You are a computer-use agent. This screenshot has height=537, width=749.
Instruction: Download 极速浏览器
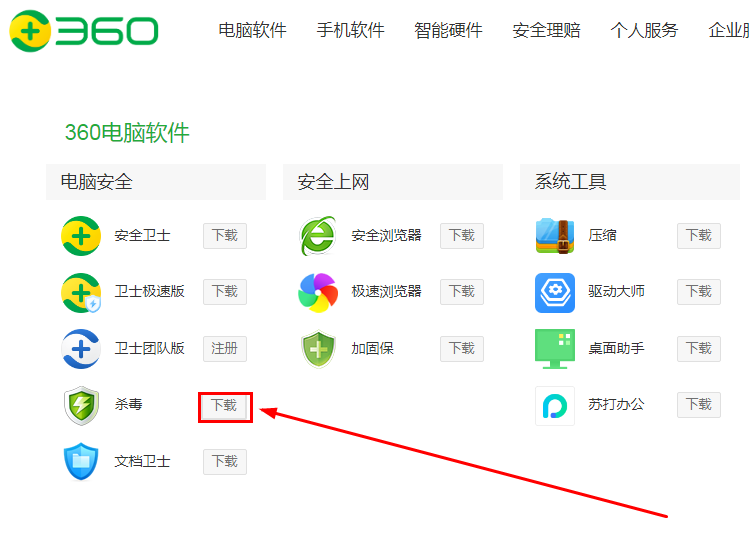462,291
